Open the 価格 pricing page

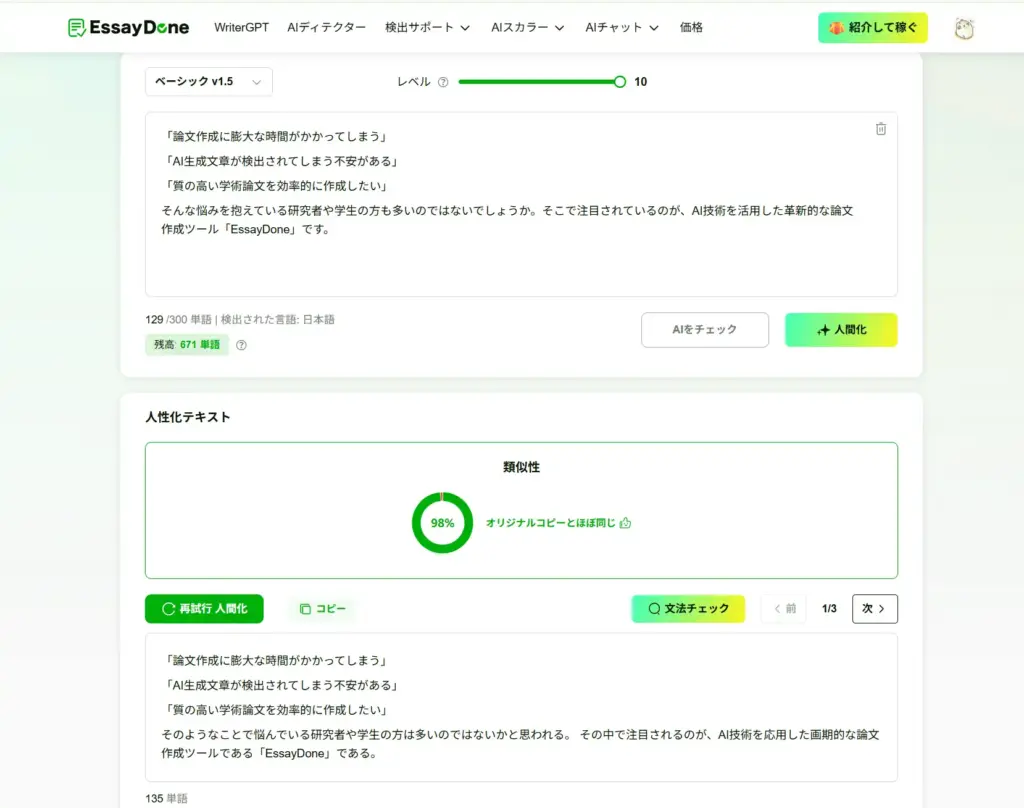691,28
